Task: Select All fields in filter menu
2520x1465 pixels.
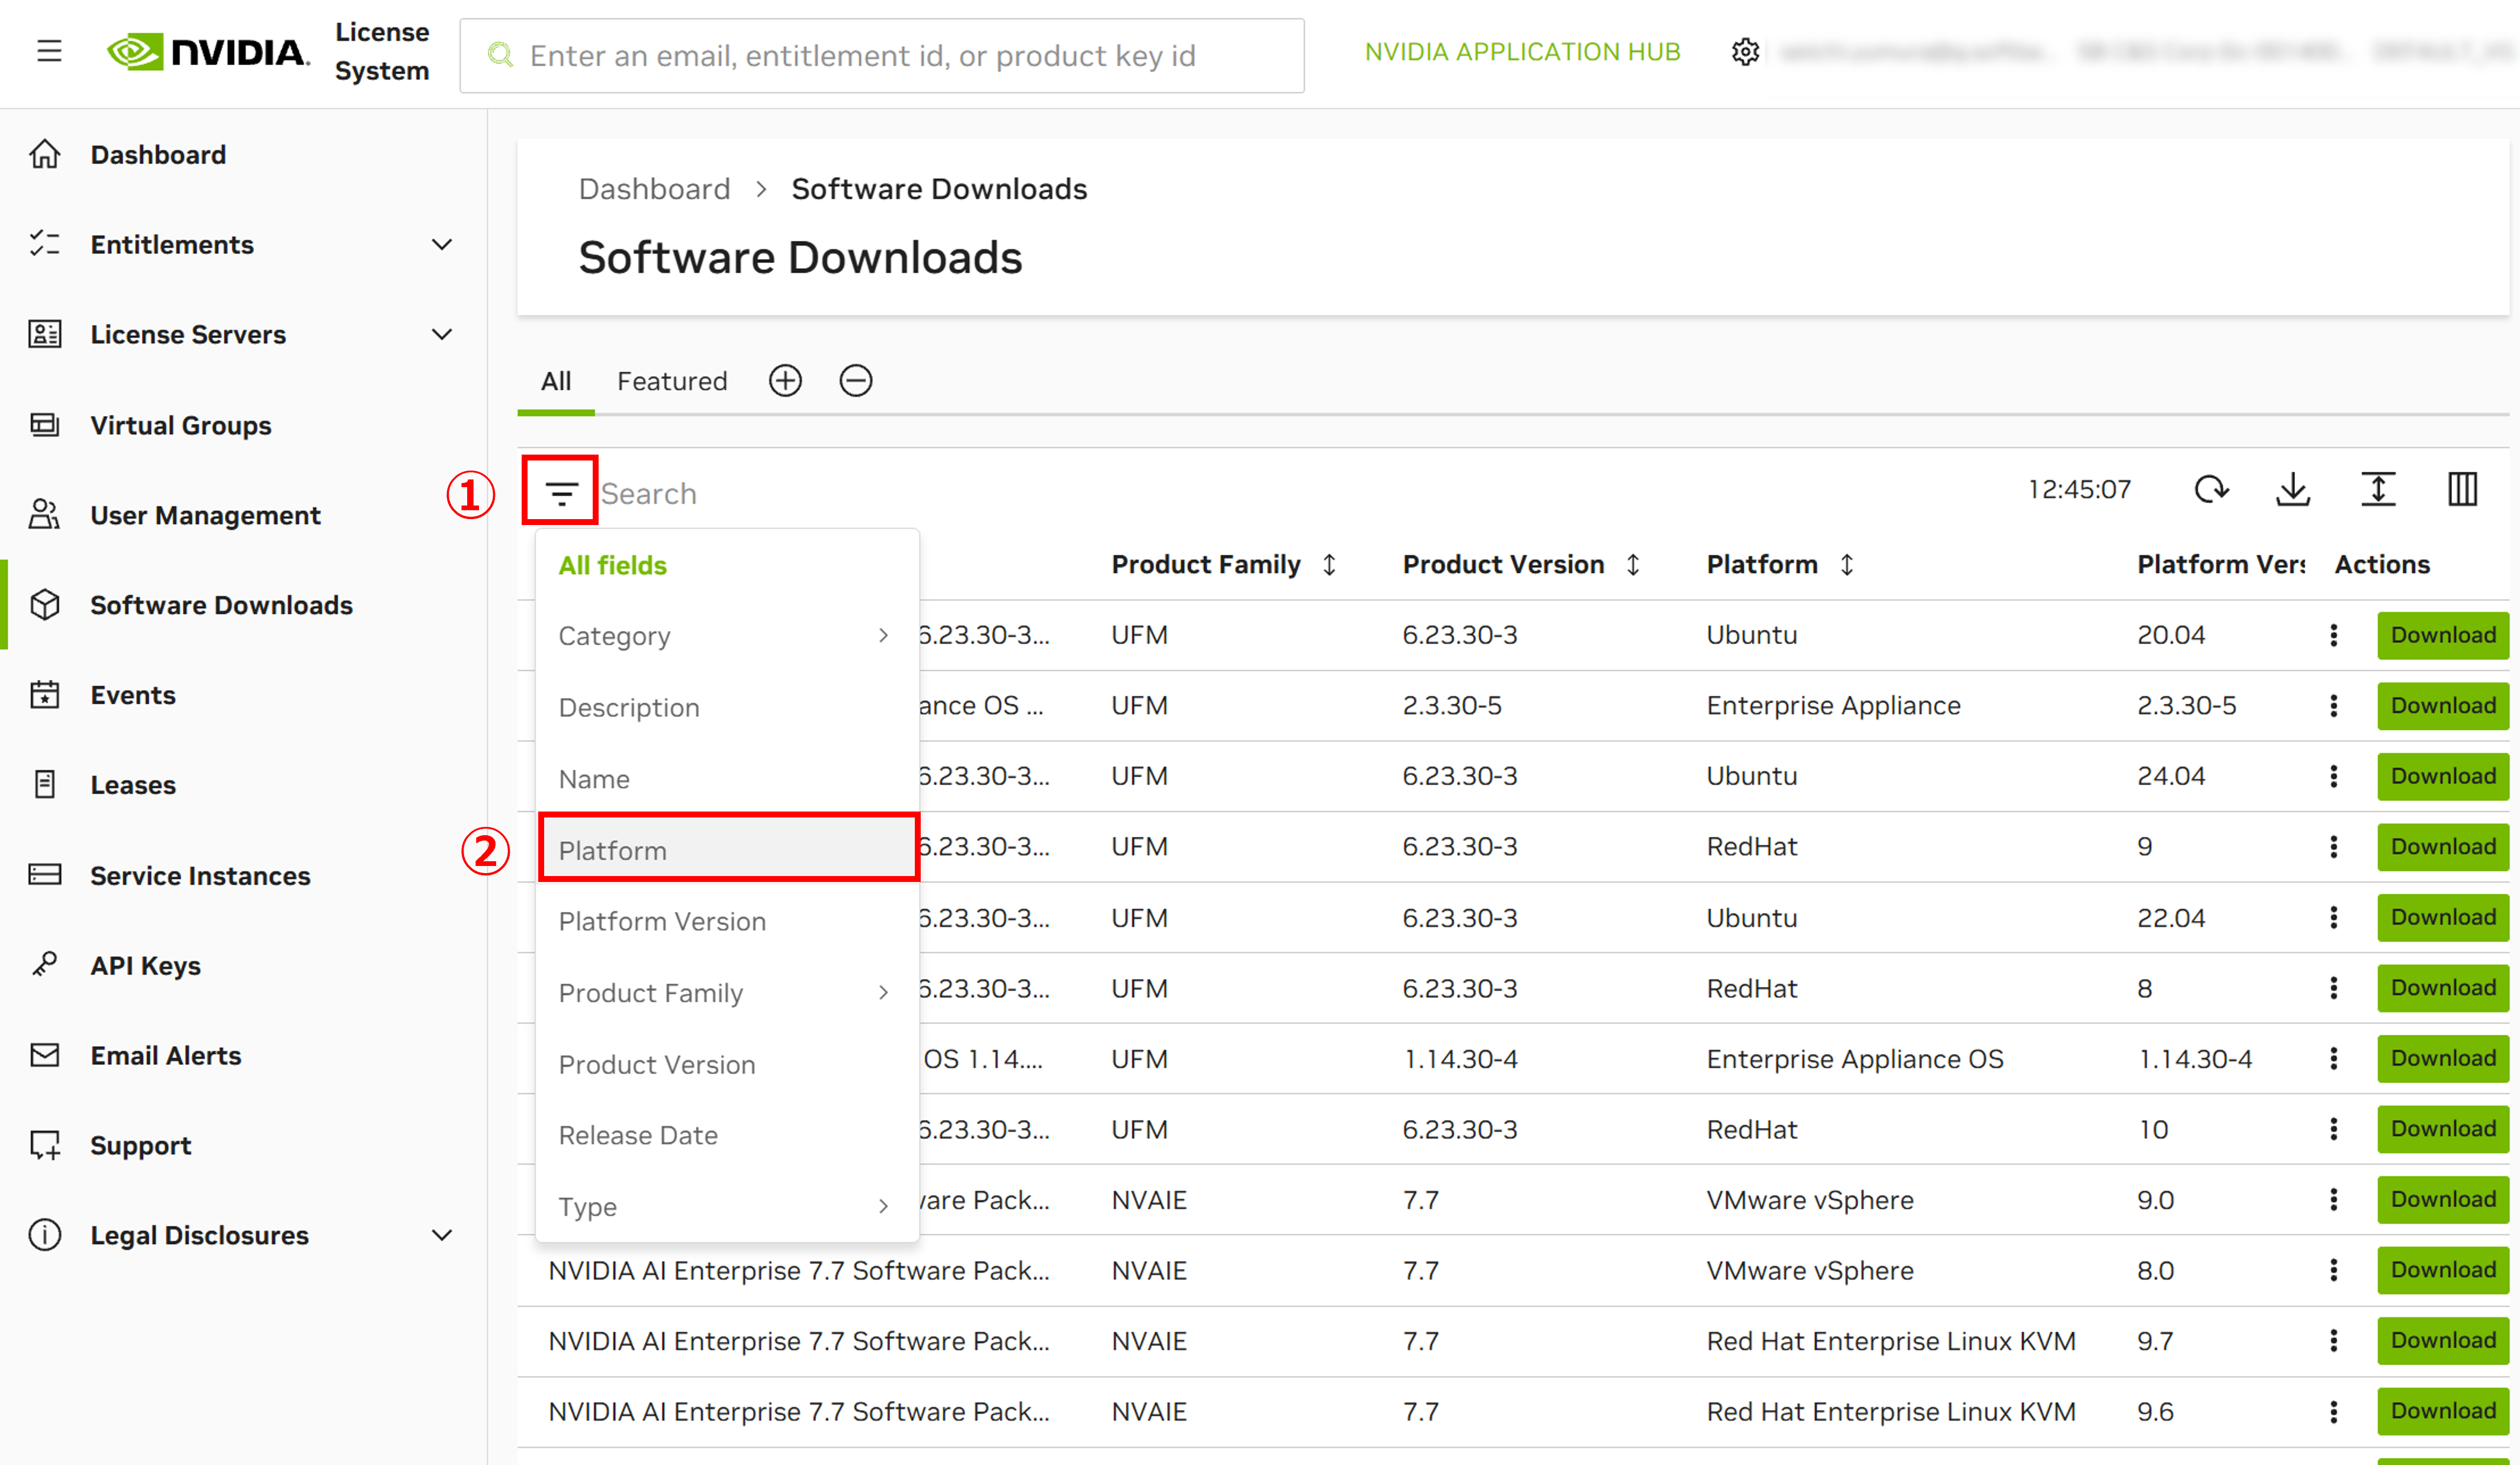Action: (x=727, y=565)
